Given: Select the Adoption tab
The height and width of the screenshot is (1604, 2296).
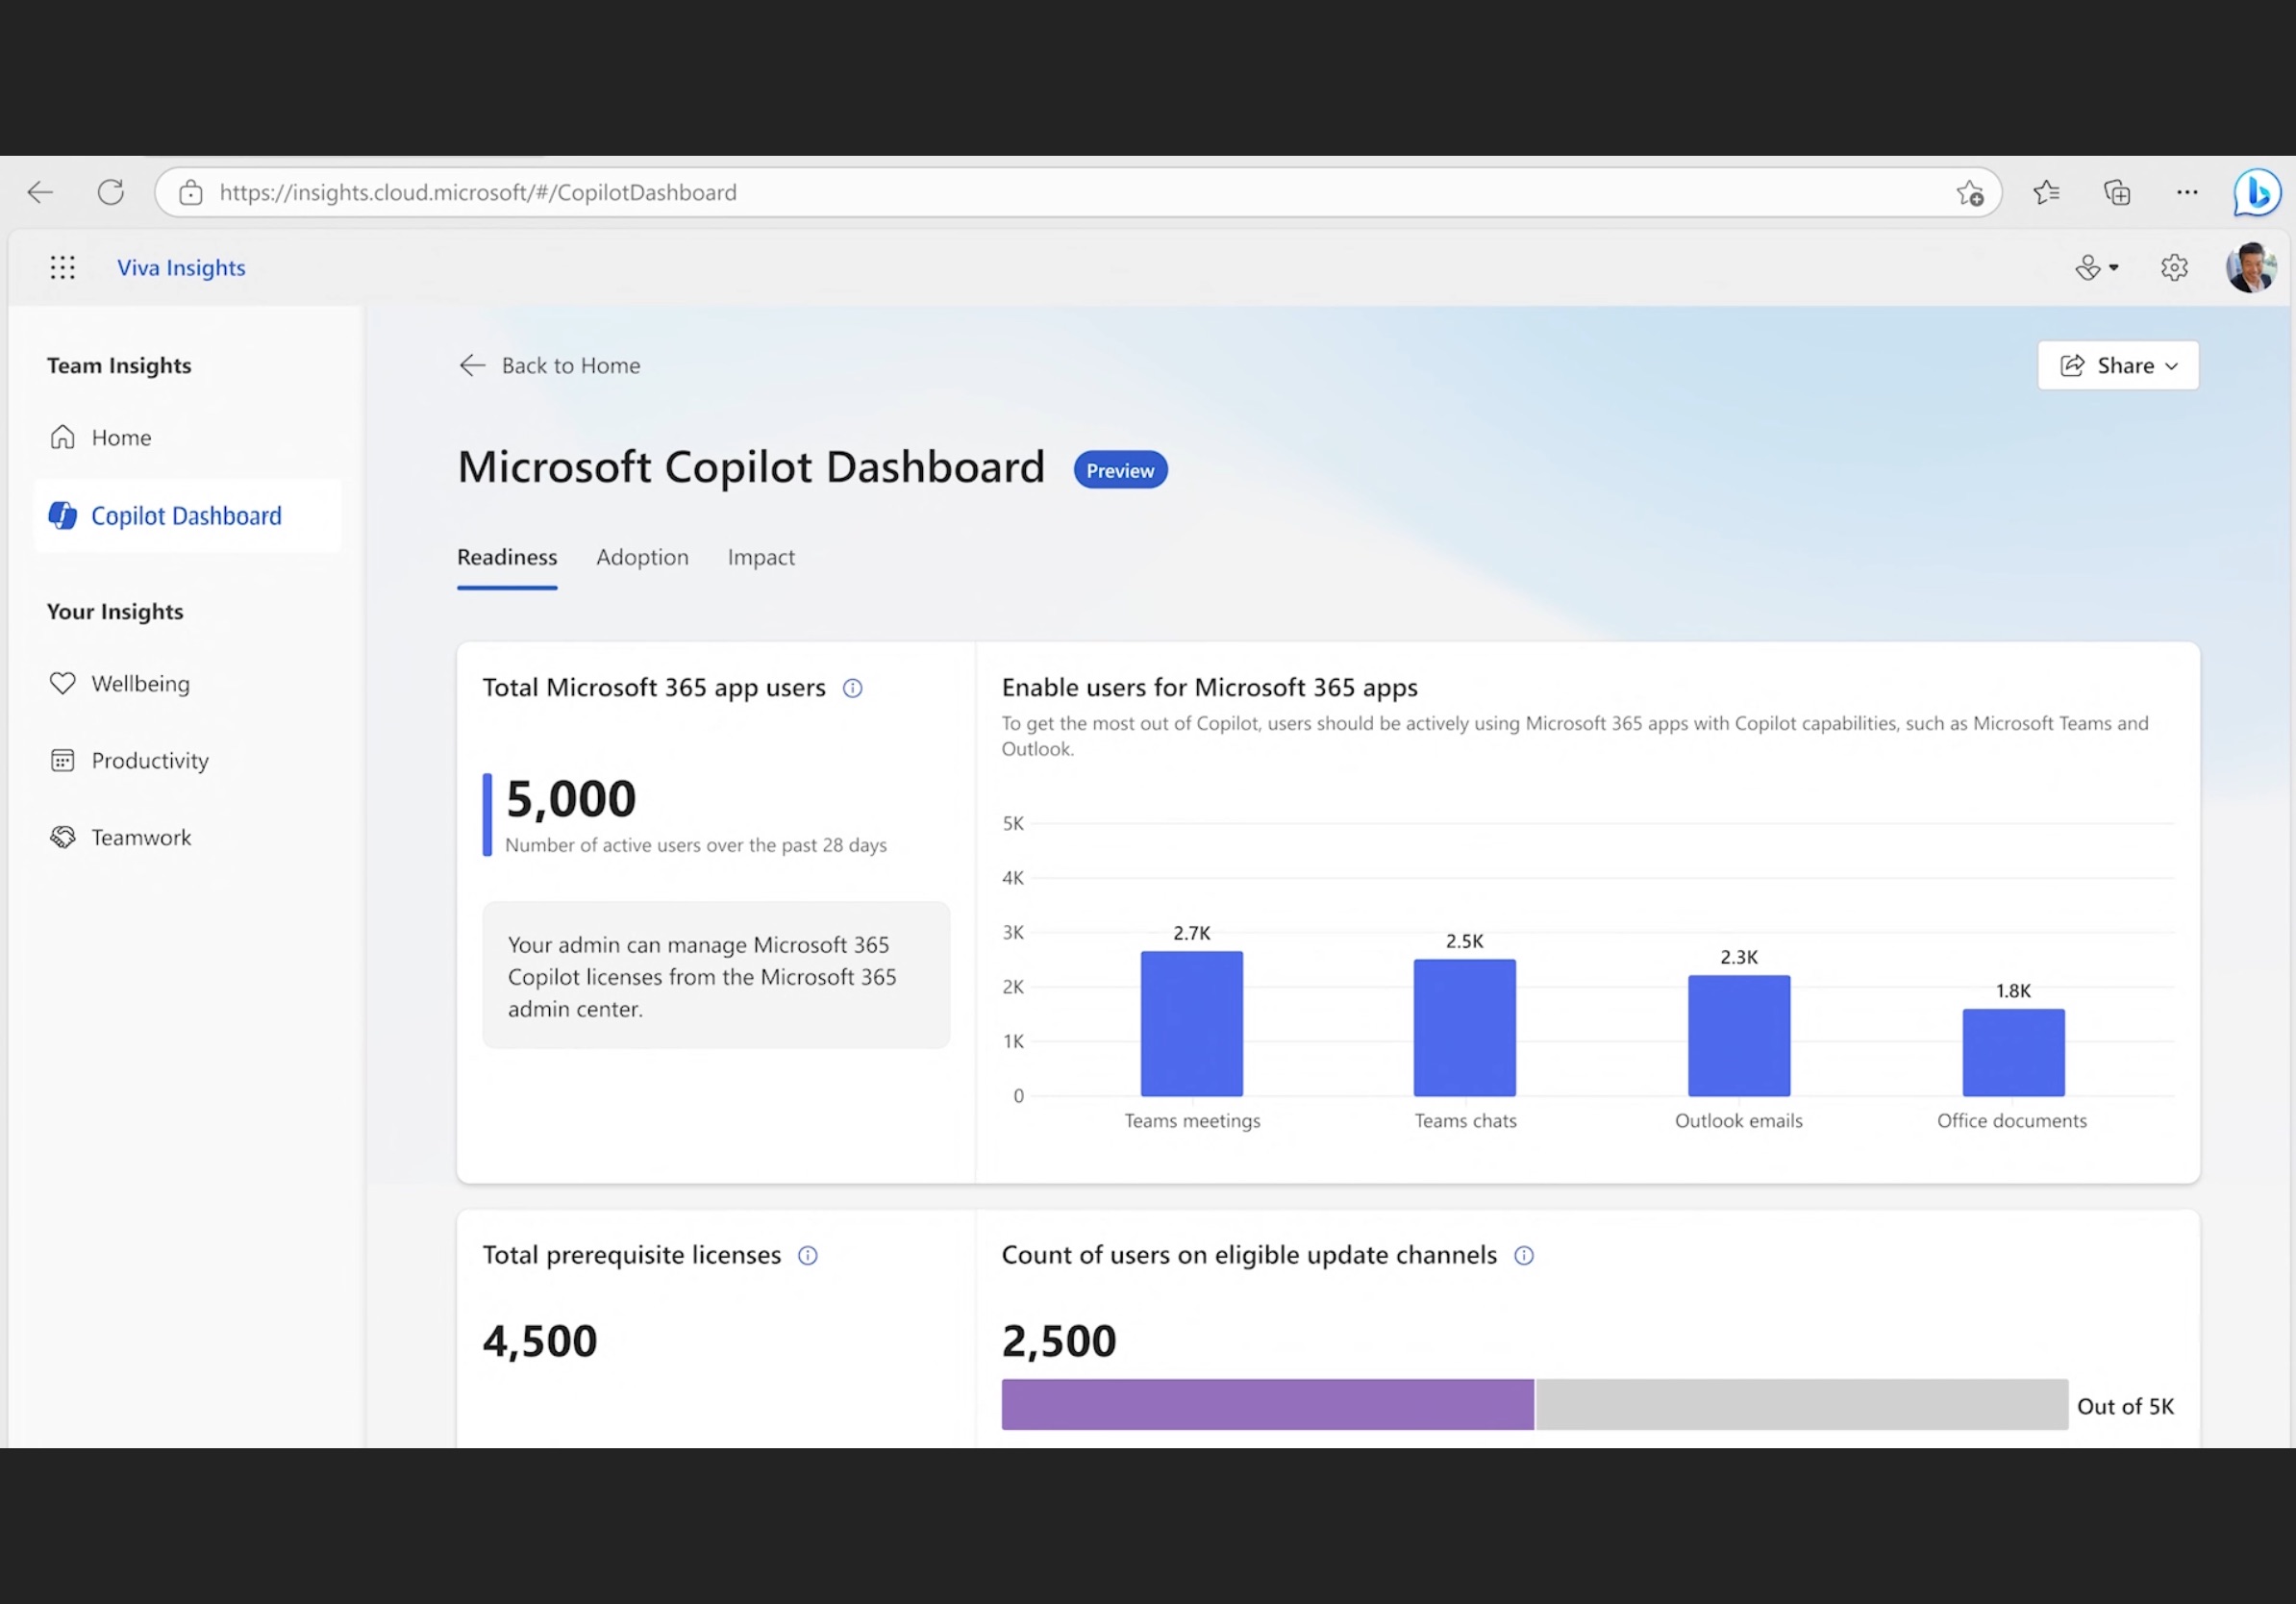Looking at the screenshot, I should tap(642, 555).
